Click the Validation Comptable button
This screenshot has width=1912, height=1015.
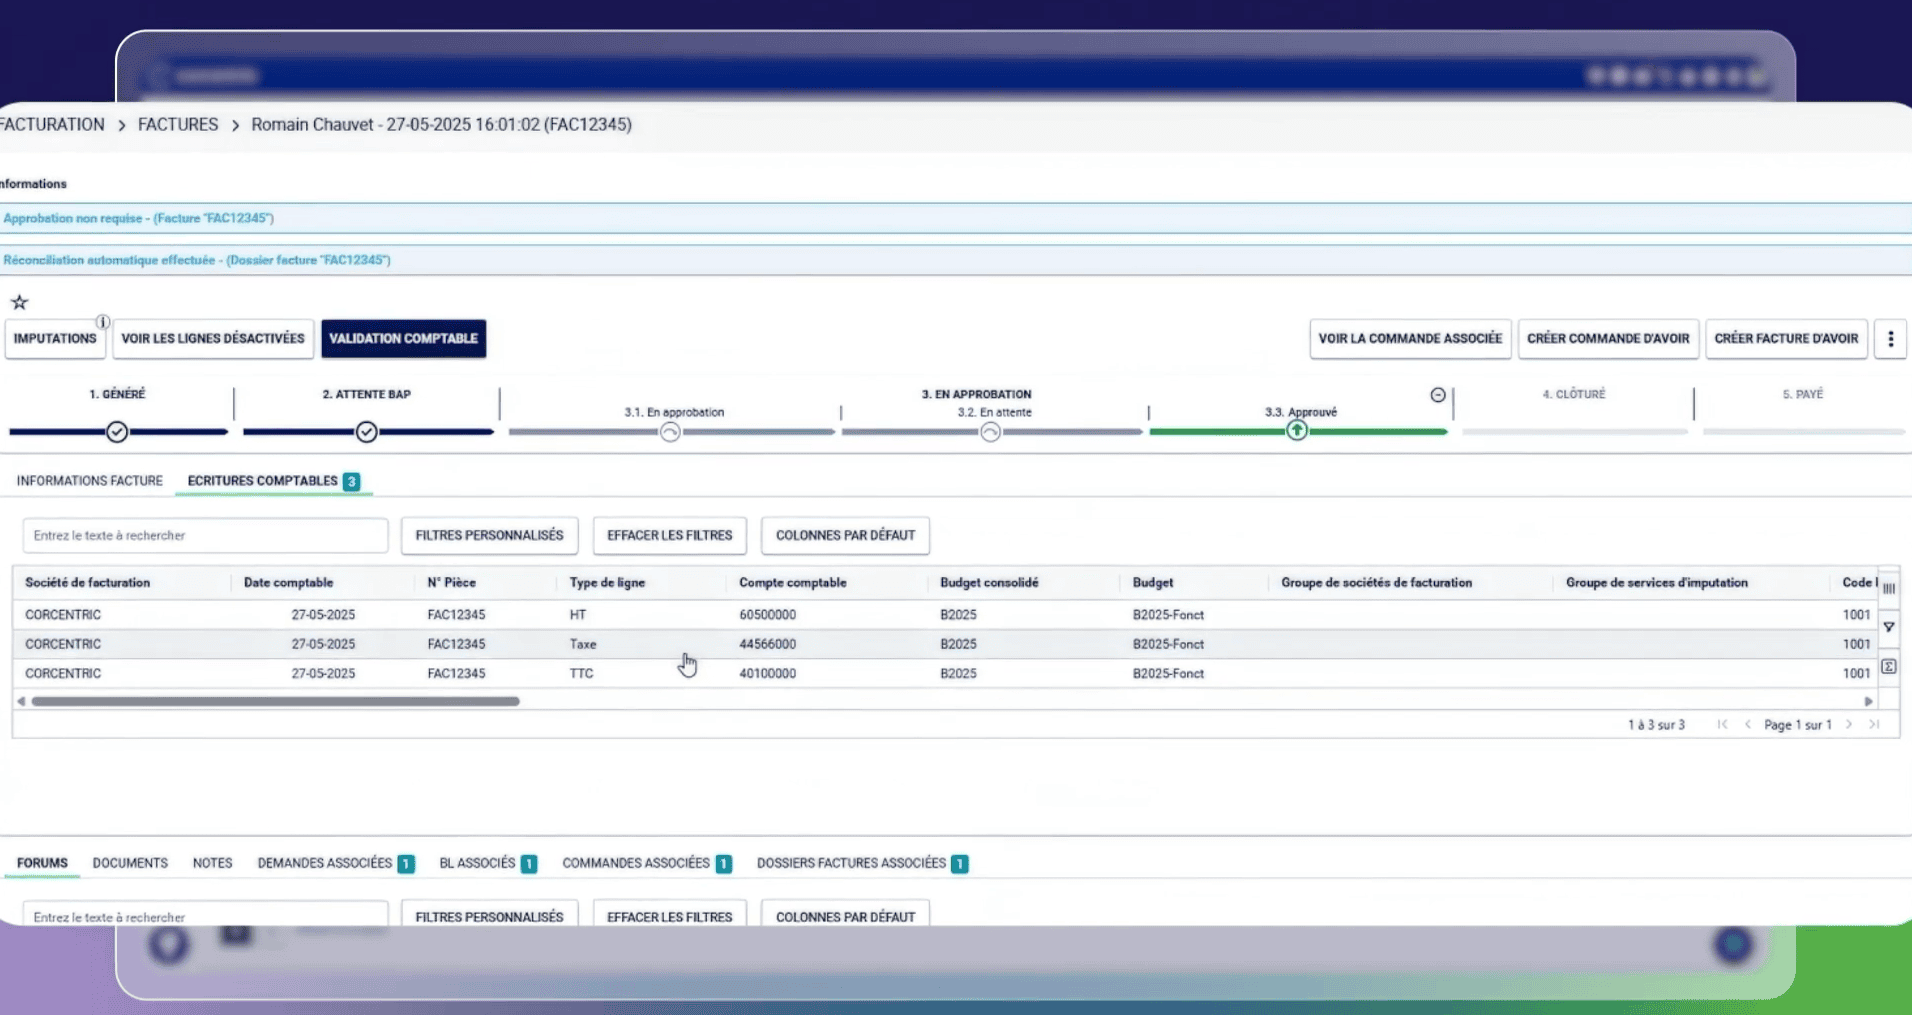tap(403, 339)
